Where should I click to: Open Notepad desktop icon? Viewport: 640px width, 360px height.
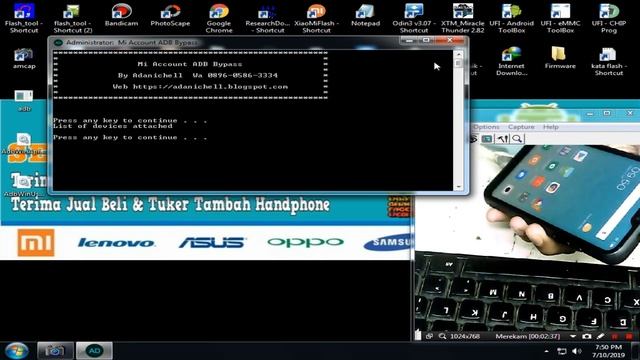click(365, 15)
